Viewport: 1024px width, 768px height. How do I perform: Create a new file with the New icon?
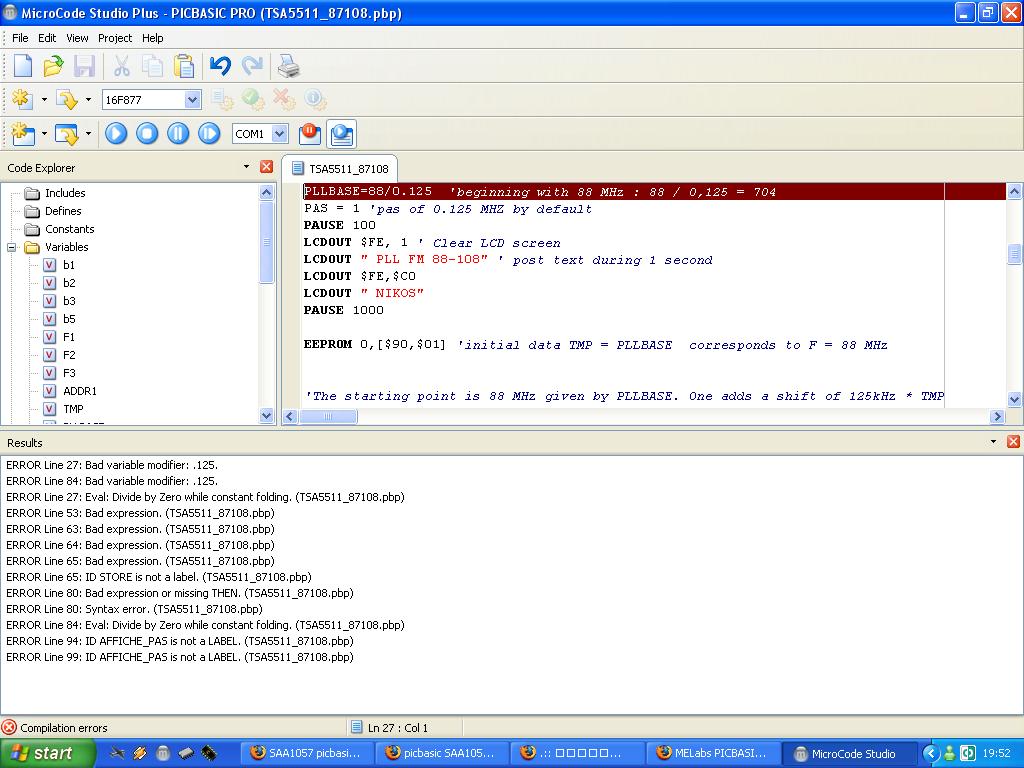coord(23,66)
